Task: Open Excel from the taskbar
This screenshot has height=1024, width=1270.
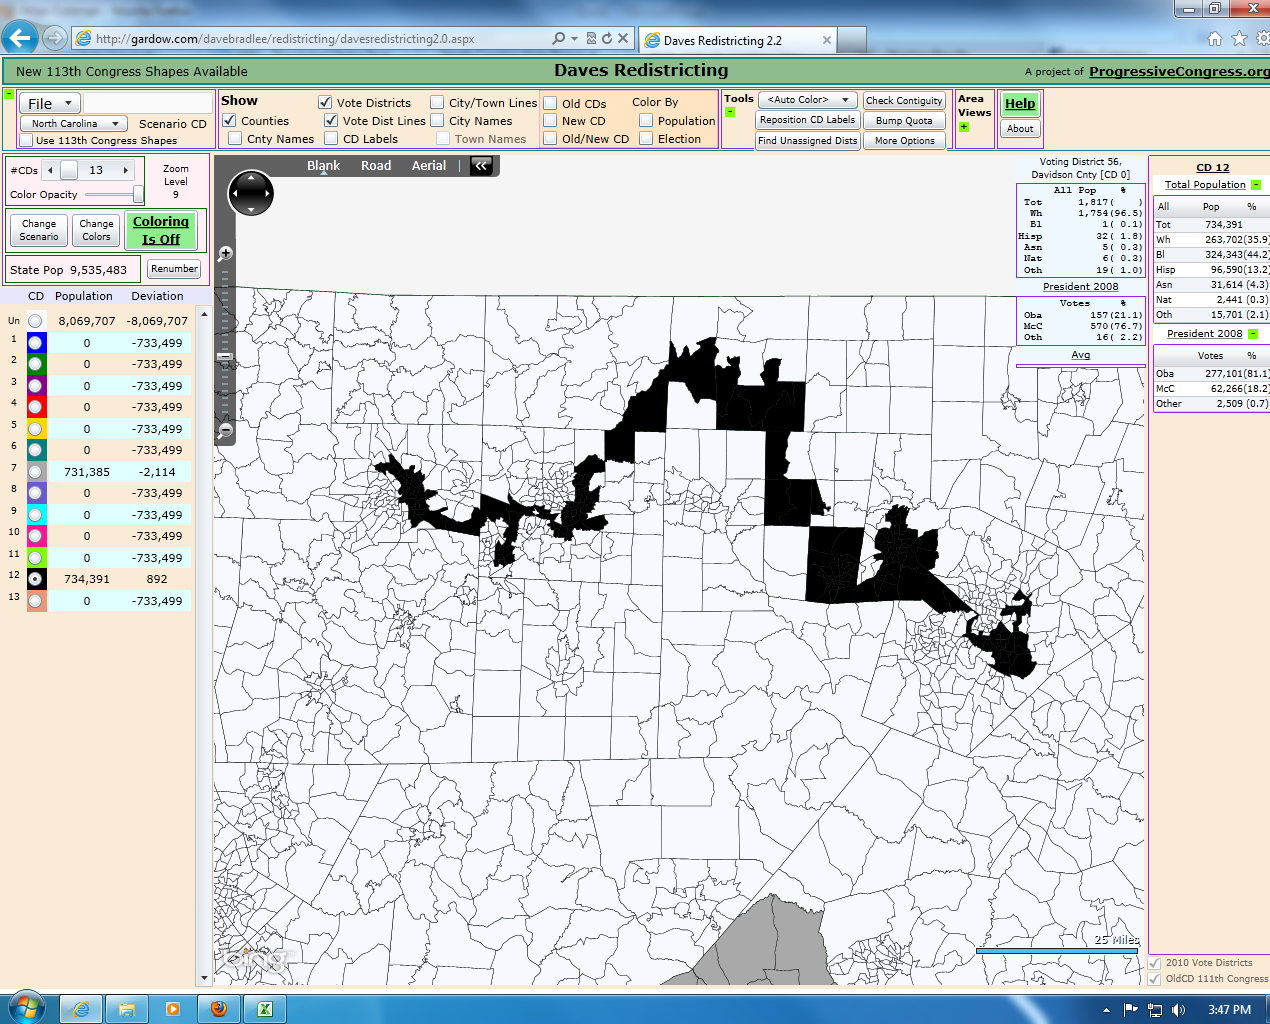Action: click(265, 1009)
